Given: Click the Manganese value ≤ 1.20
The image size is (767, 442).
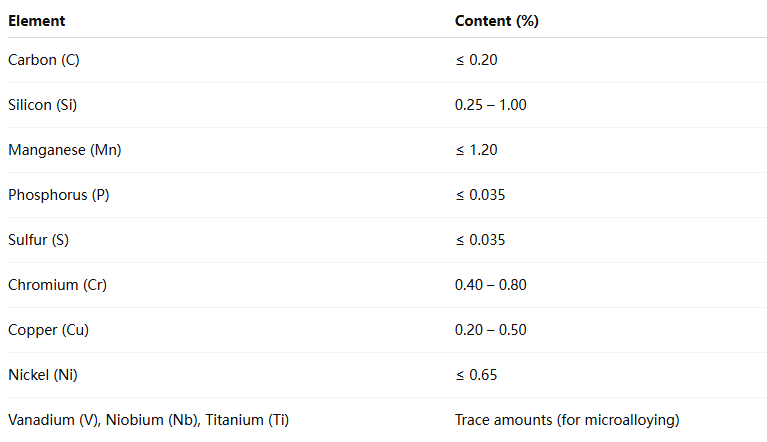Looking at the screenshot, I should [x=476, y=150].
